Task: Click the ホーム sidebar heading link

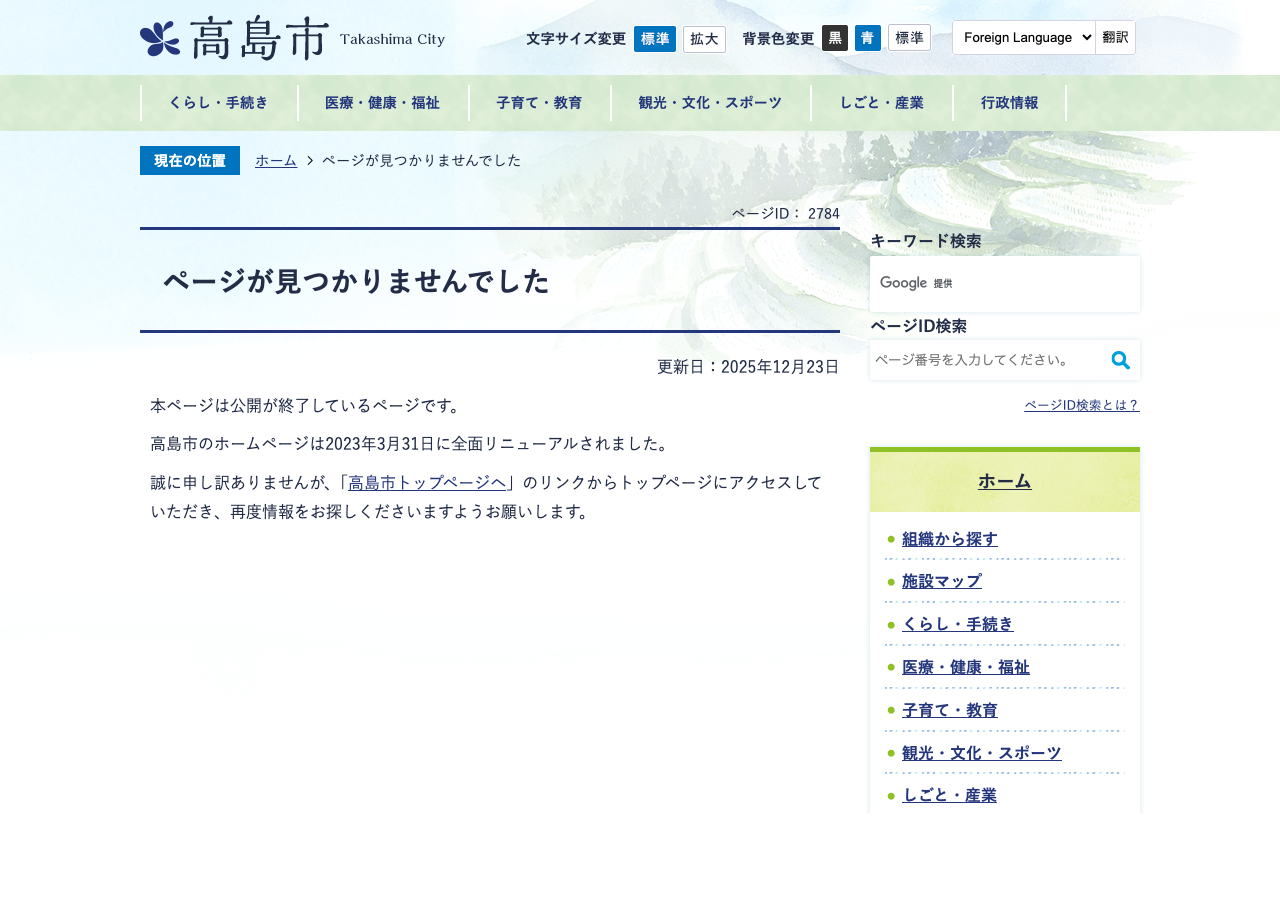Action: point(1005,481)
